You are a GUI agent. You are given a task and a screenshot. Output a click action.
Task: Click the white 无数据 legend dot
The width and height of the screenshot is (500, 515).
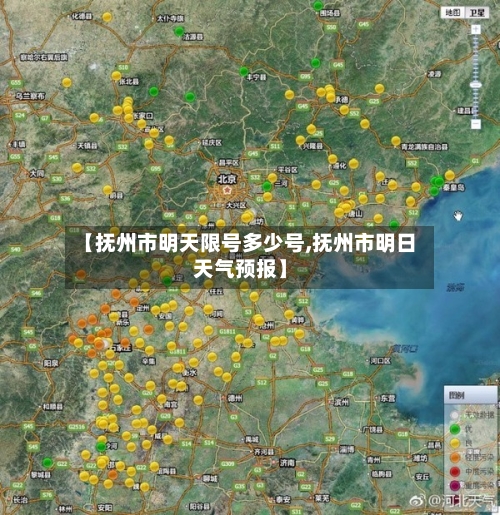point(454,415)
